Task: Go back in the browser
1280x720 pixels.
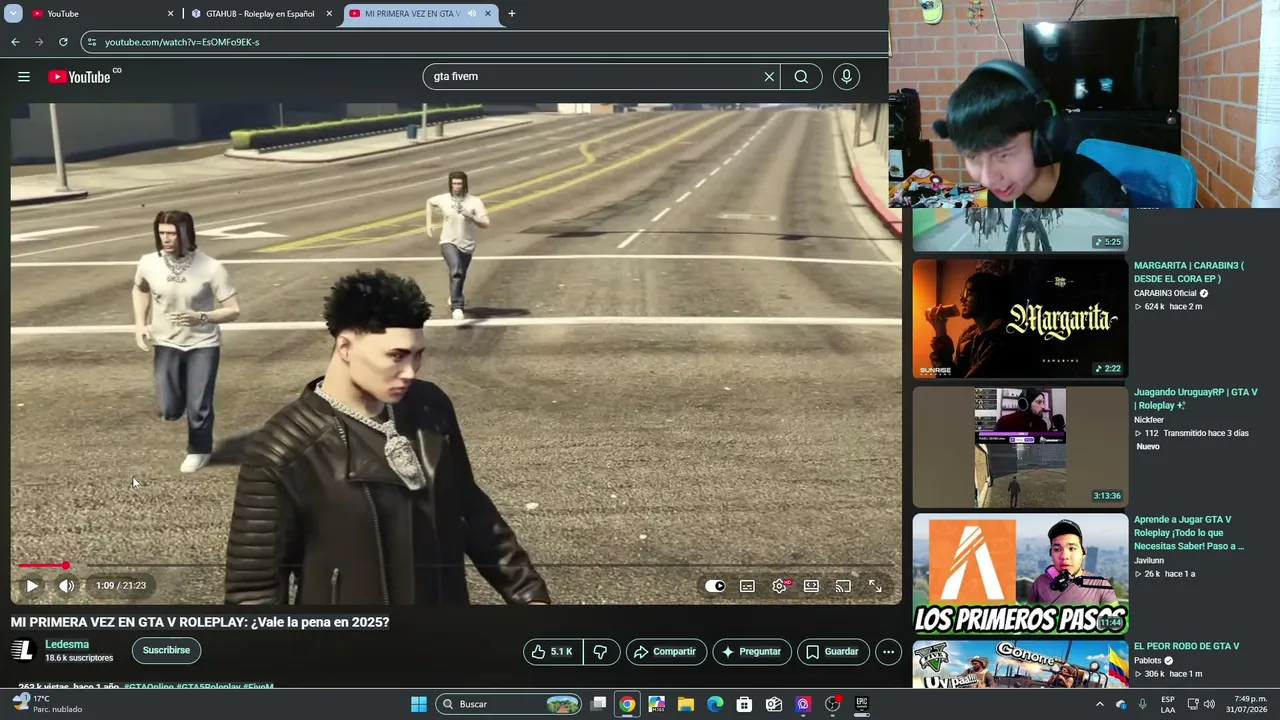Action: (15, 42)
